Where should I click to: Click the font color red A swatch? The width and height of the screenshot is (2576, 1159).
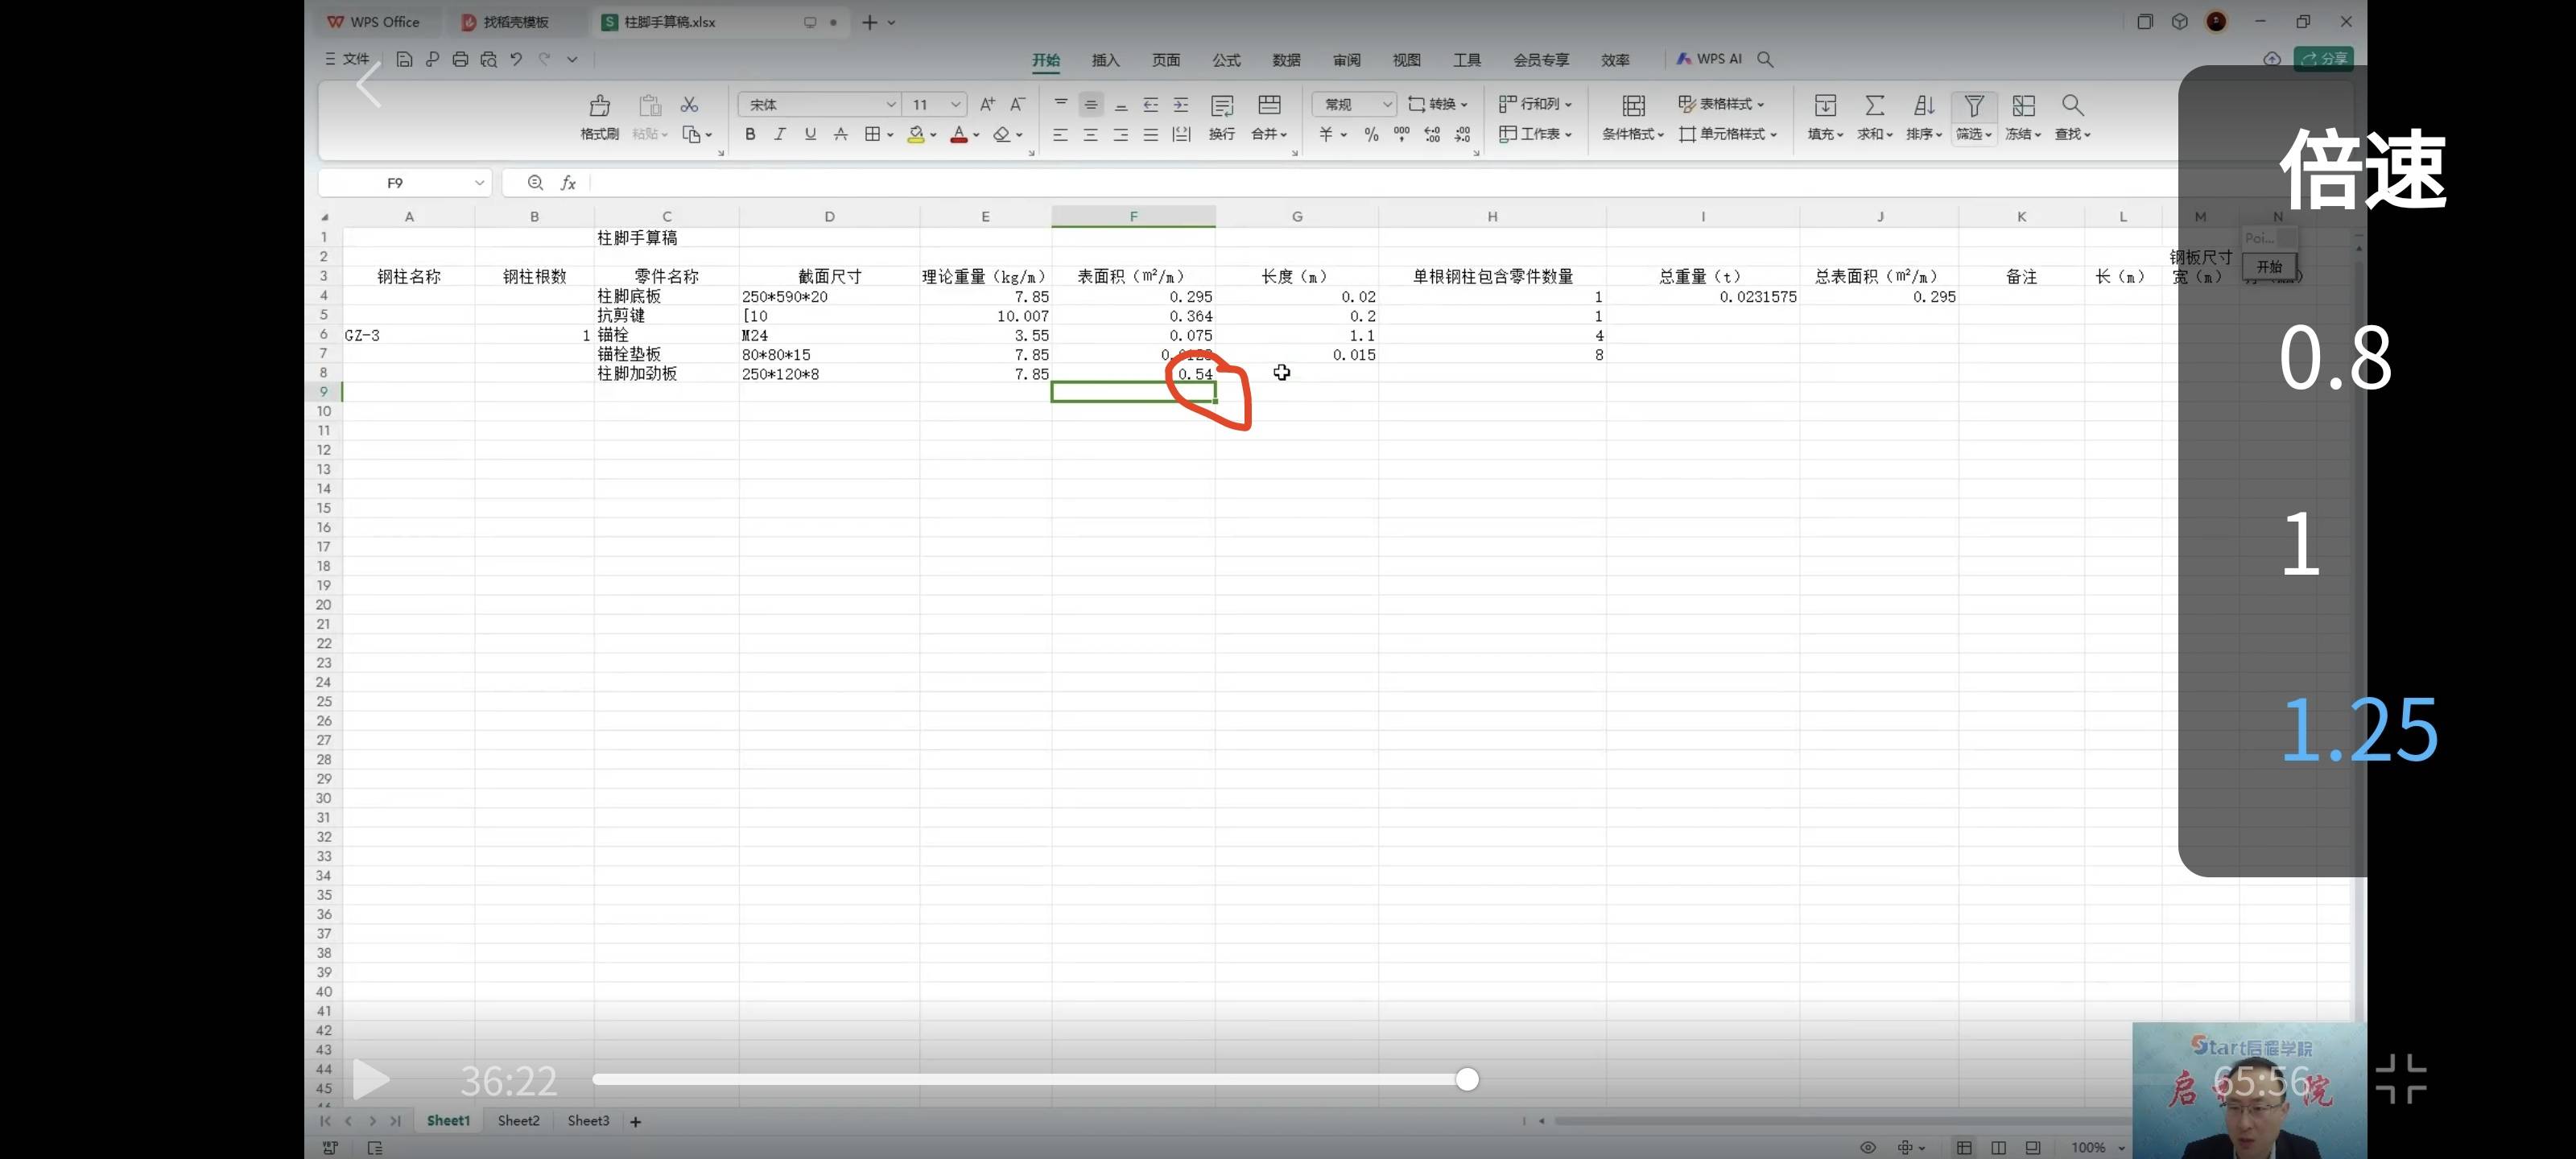(958, 134)
